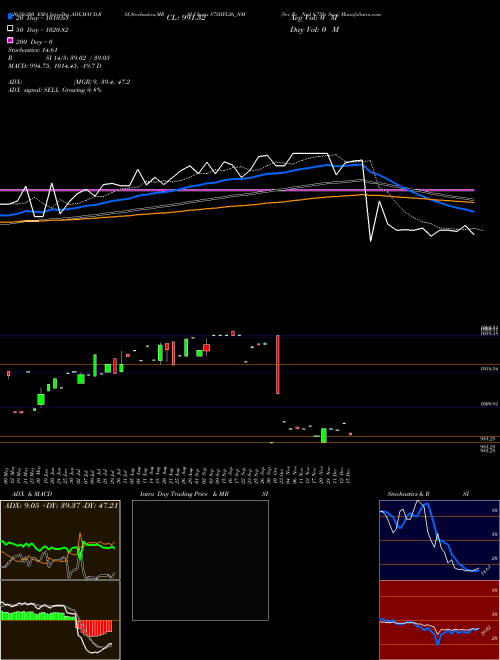Select the '200 Day - 0' legend text
This screenshot has height=660, width=500.
point(34,42)
